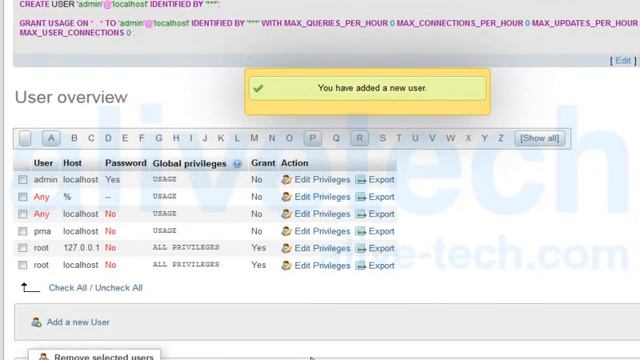
Task: Click export icon in root 127.0.0.1 row
Action: pos(360,248)
